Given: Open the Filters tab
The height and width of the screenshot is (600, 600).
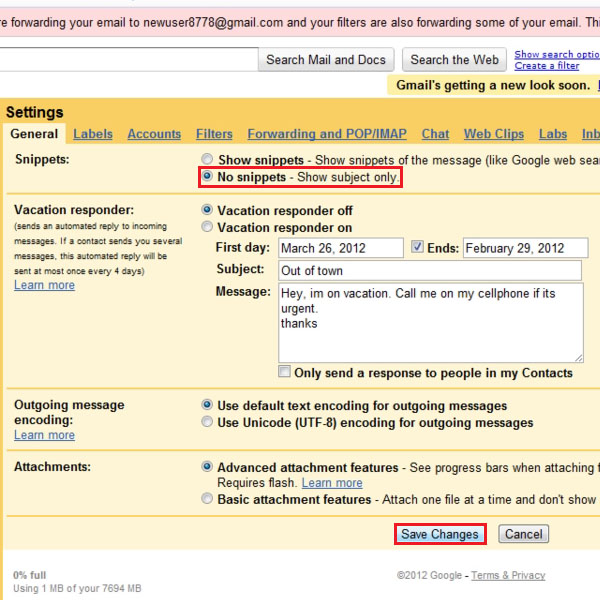Looking at the screenshot, I should pos(214,134).
